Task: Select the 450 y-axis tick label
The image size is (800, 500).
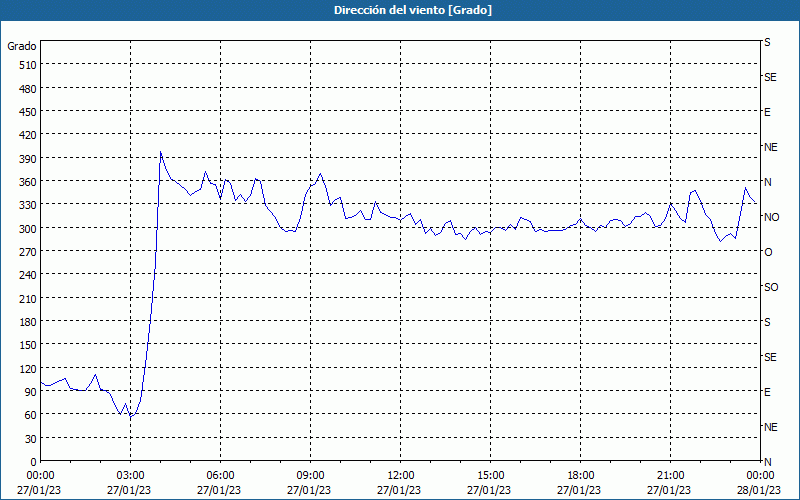Action: pos(28,112)
